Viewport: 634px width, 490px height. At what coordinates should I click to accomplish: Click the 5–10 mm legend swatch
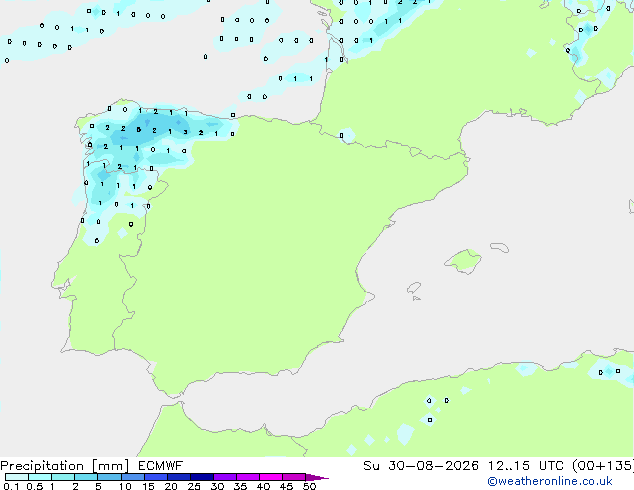click(x=109, y=477)
